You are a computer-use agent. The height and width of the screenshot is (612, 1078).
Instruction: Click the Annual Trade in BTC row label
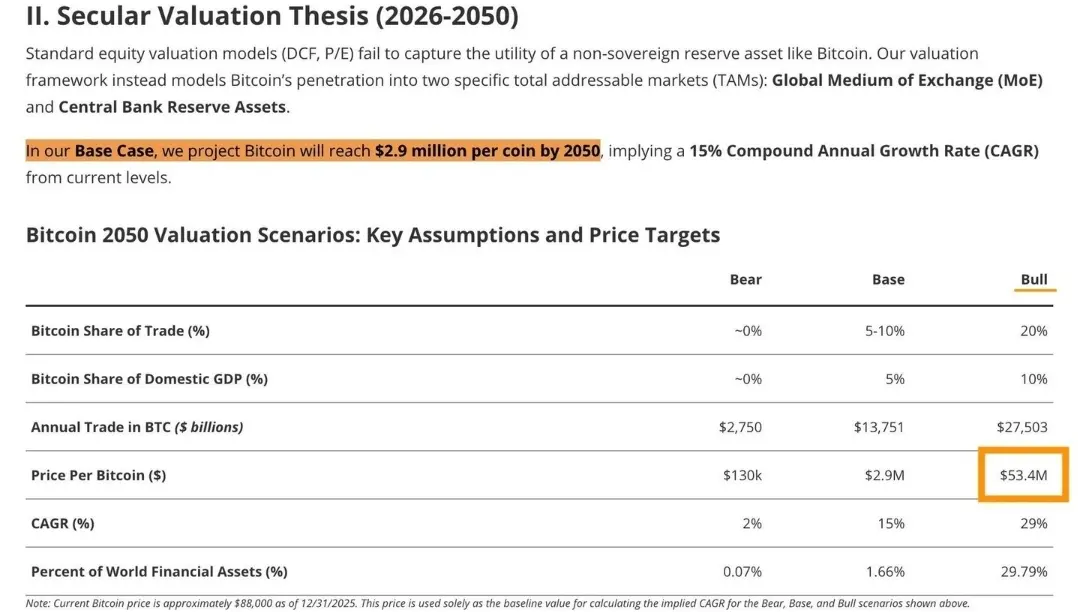tap(137, 427)
